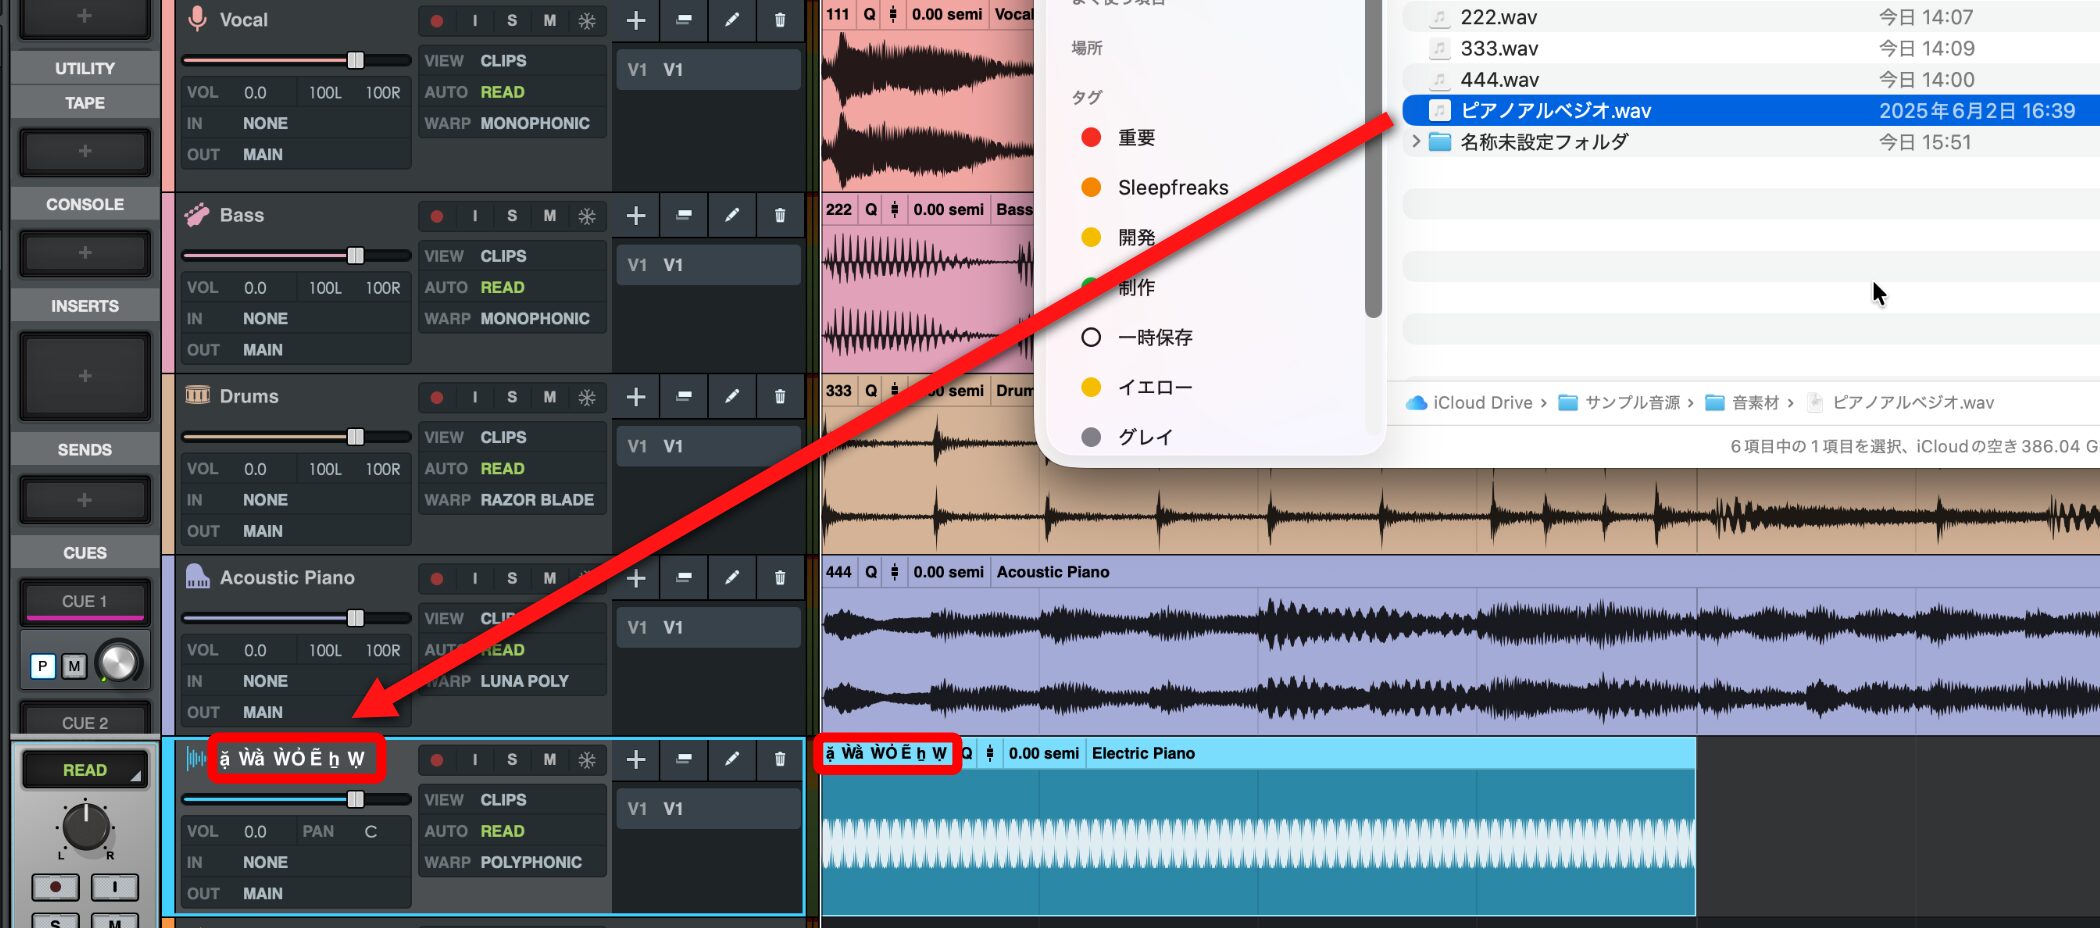
Task: Arm record on the Vocal track
Action: [x=437, y=20]
